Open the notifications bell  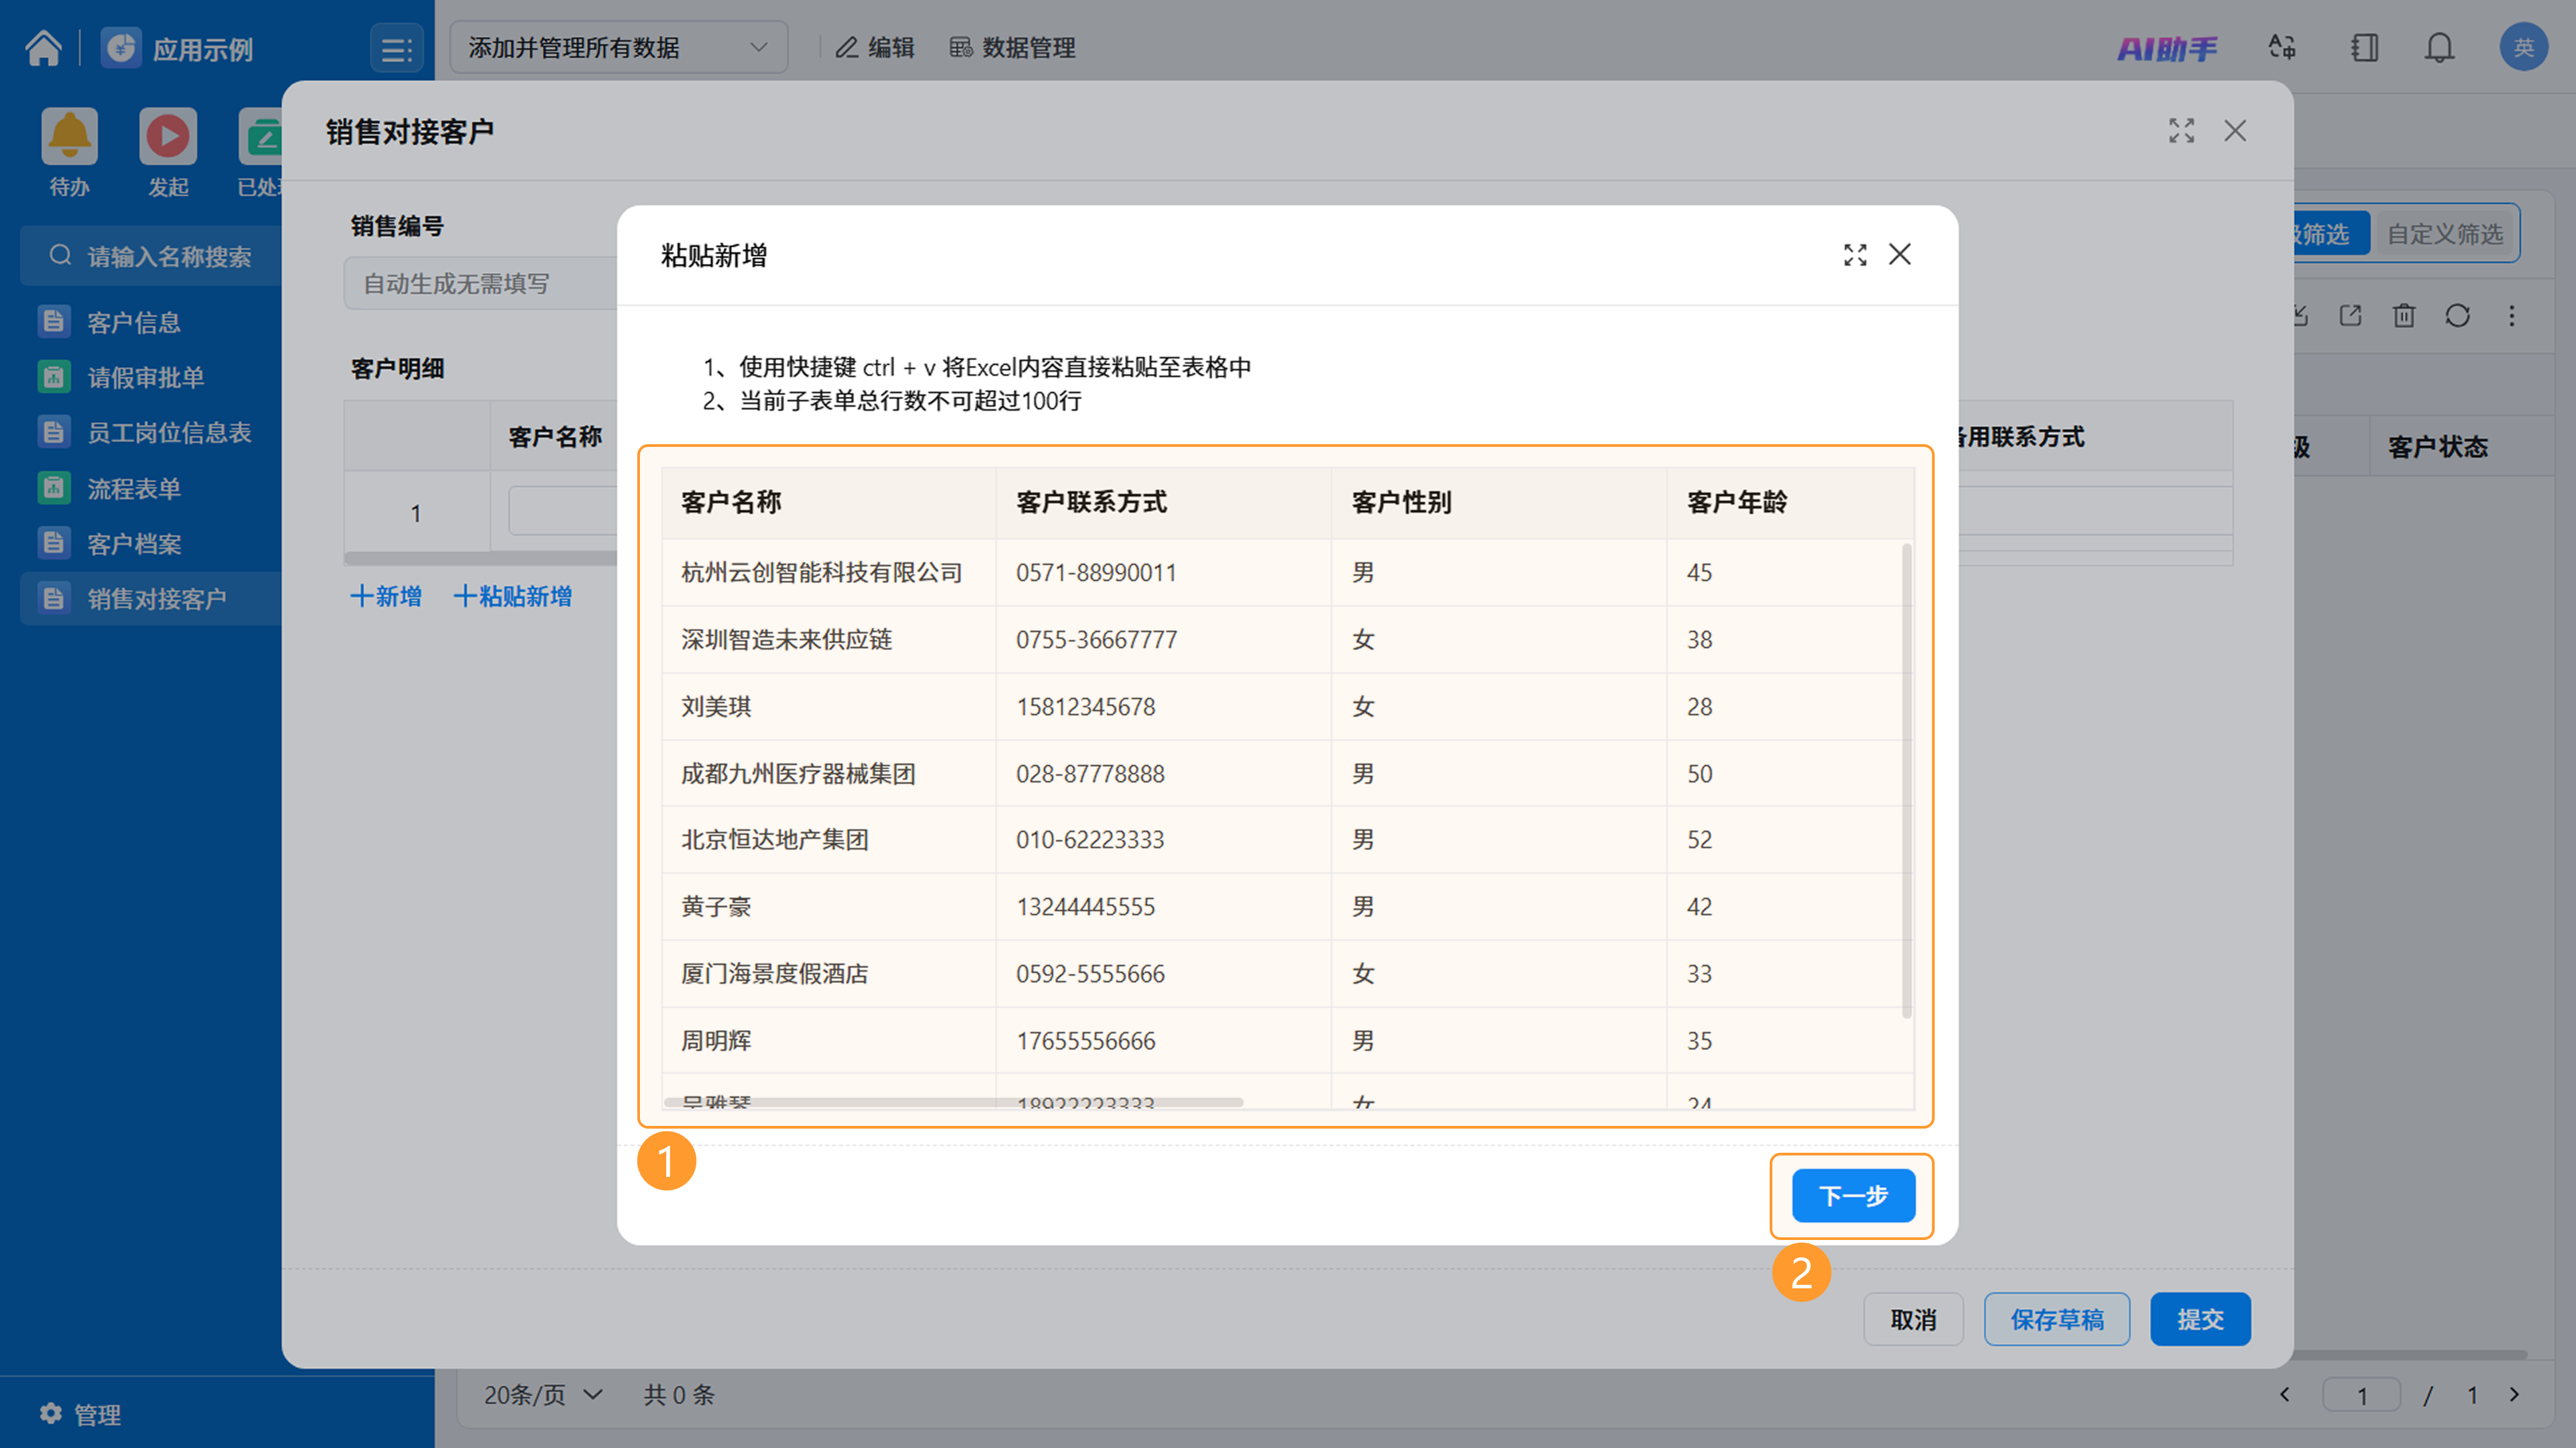point(2440,47)
